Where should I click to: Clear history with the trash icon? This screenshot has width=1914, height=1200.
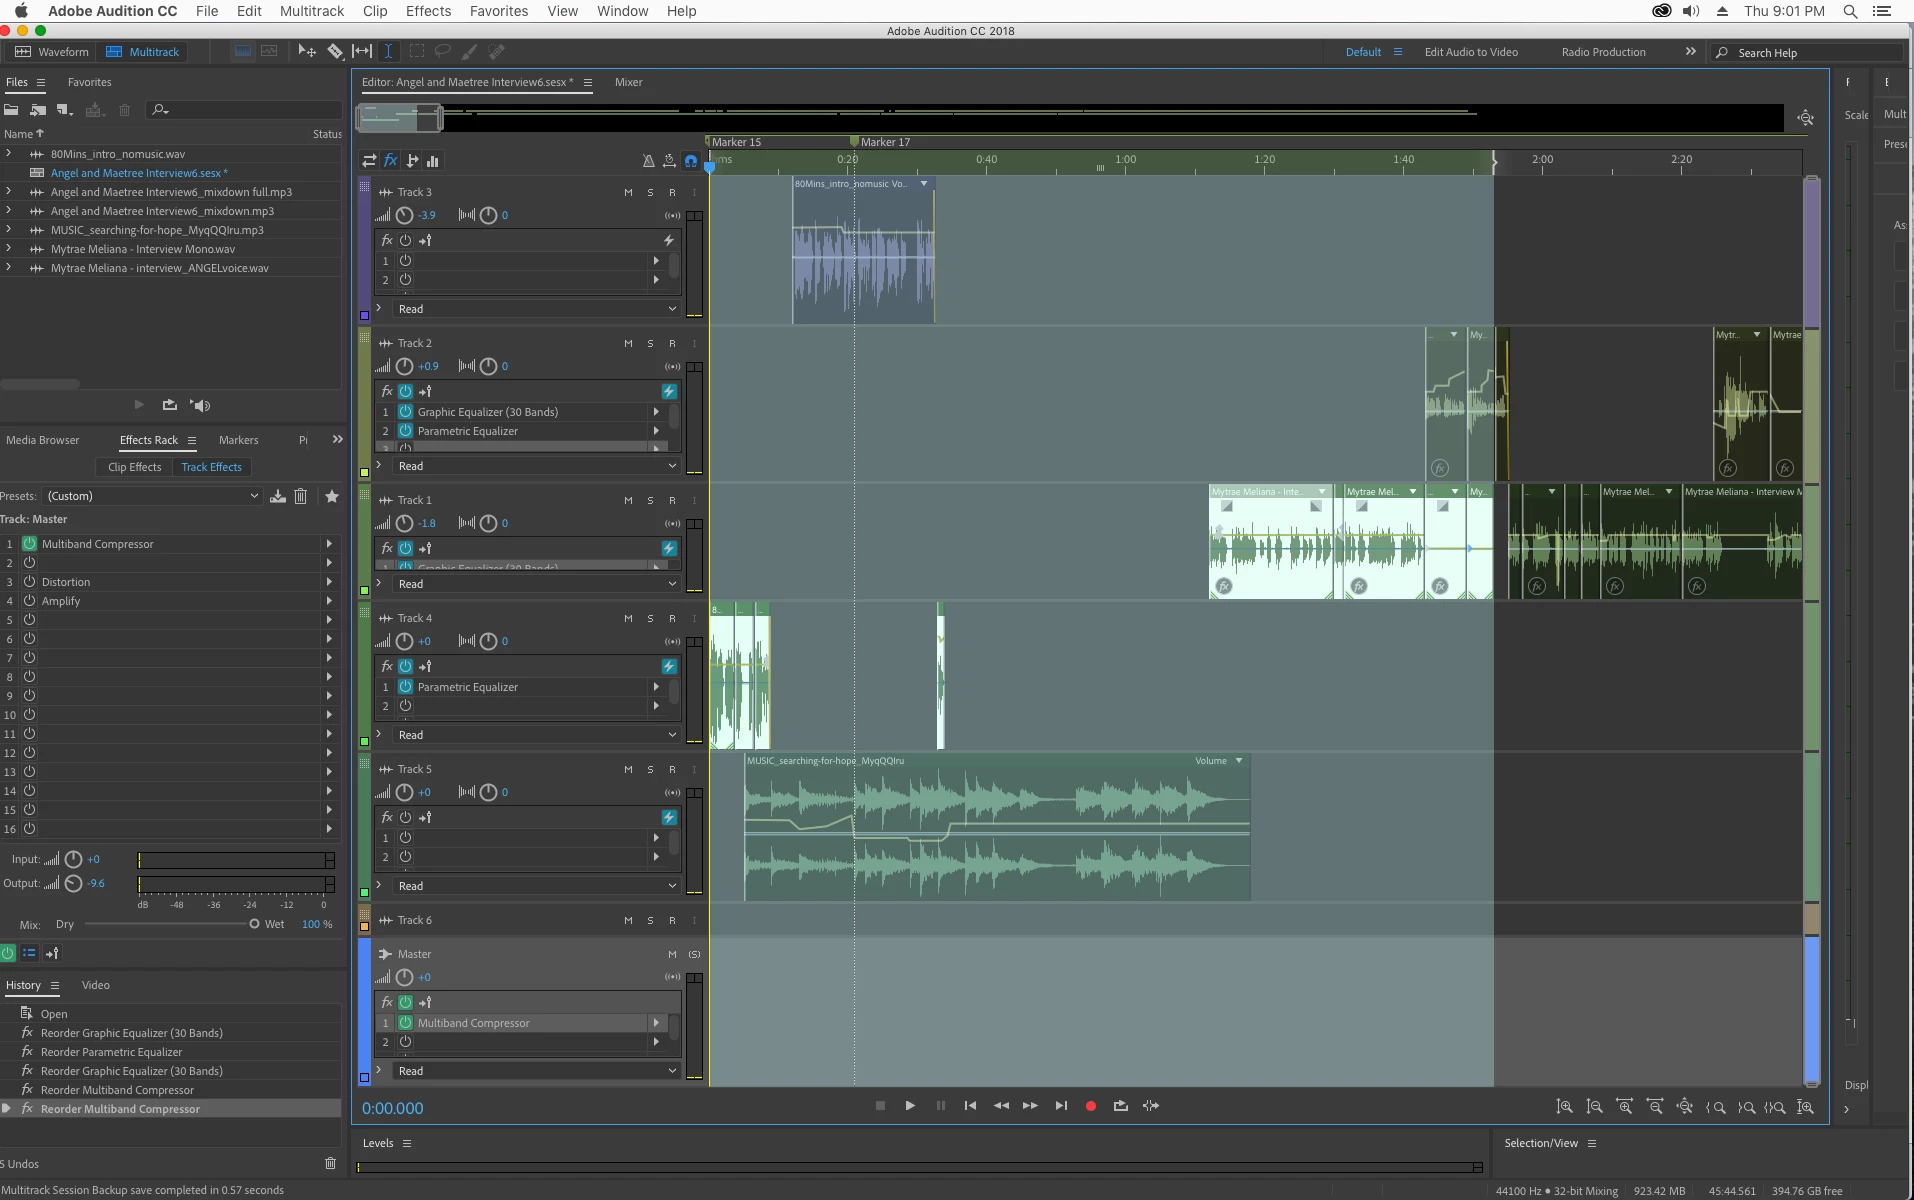tap(331, 1163)
